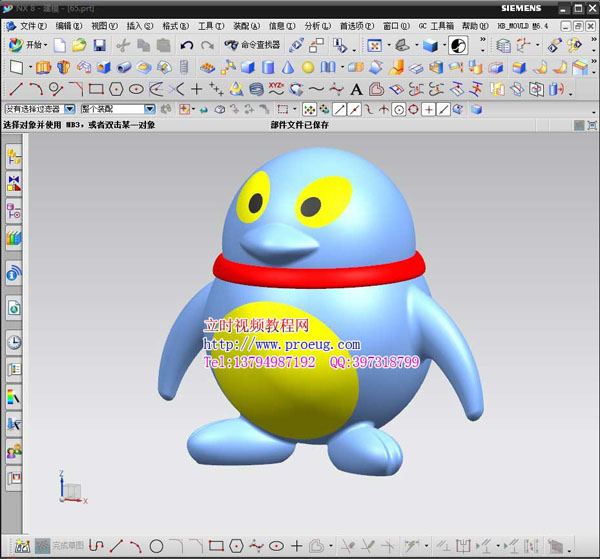Select the Cone primitive tool
The image size is (600, 559).
click(x=288, y=68)
